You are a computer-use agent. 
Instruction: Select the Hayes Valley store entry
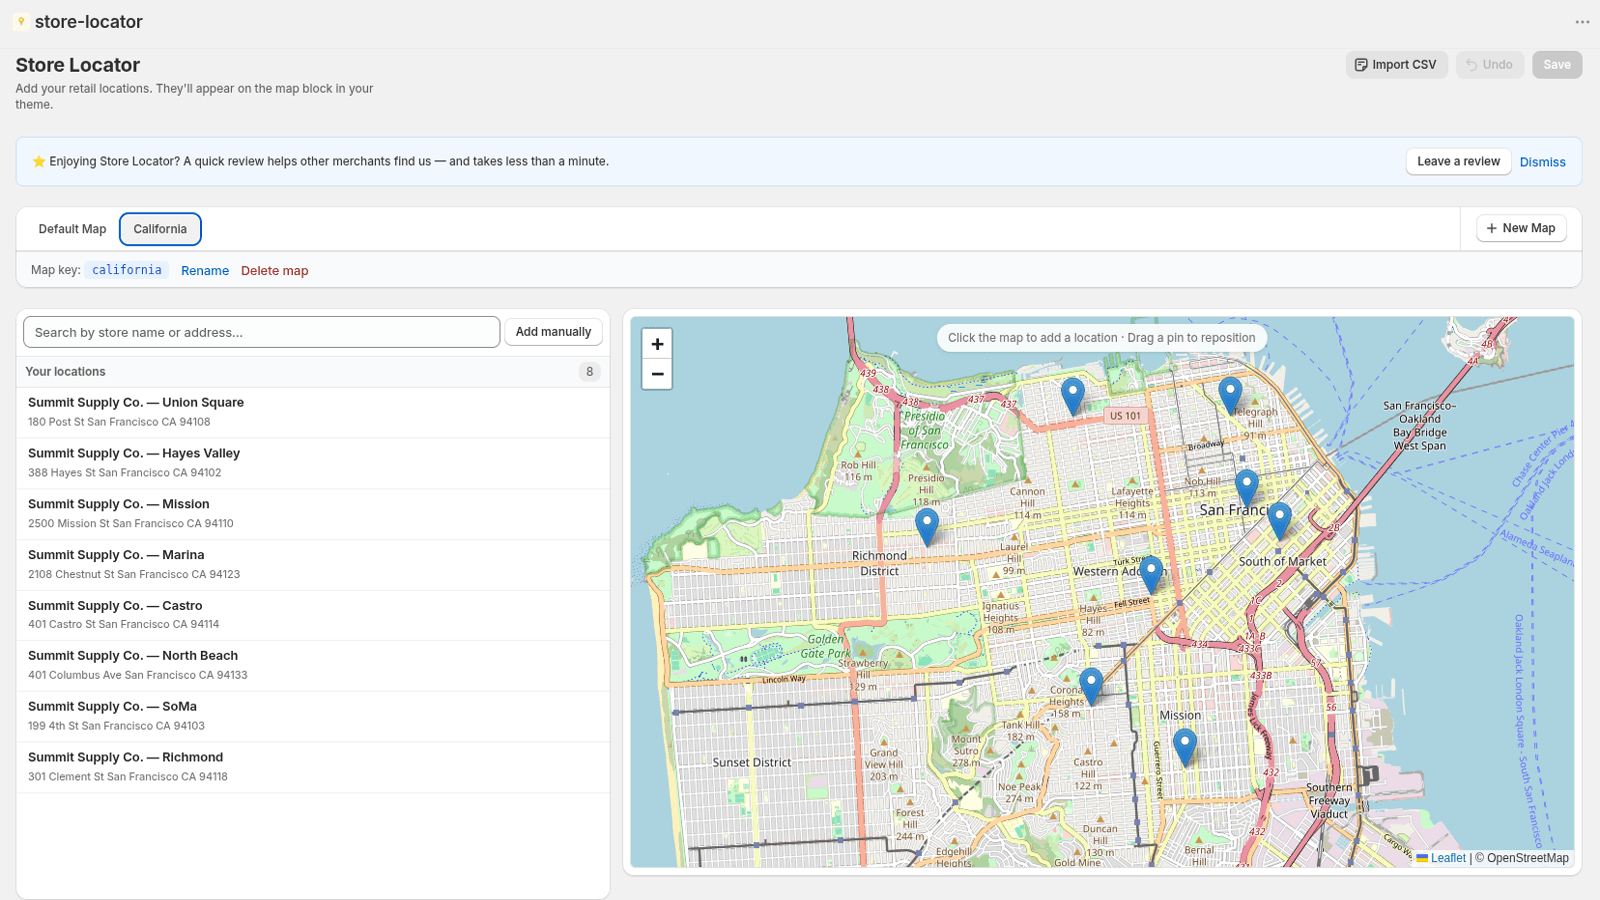(313, 463)
